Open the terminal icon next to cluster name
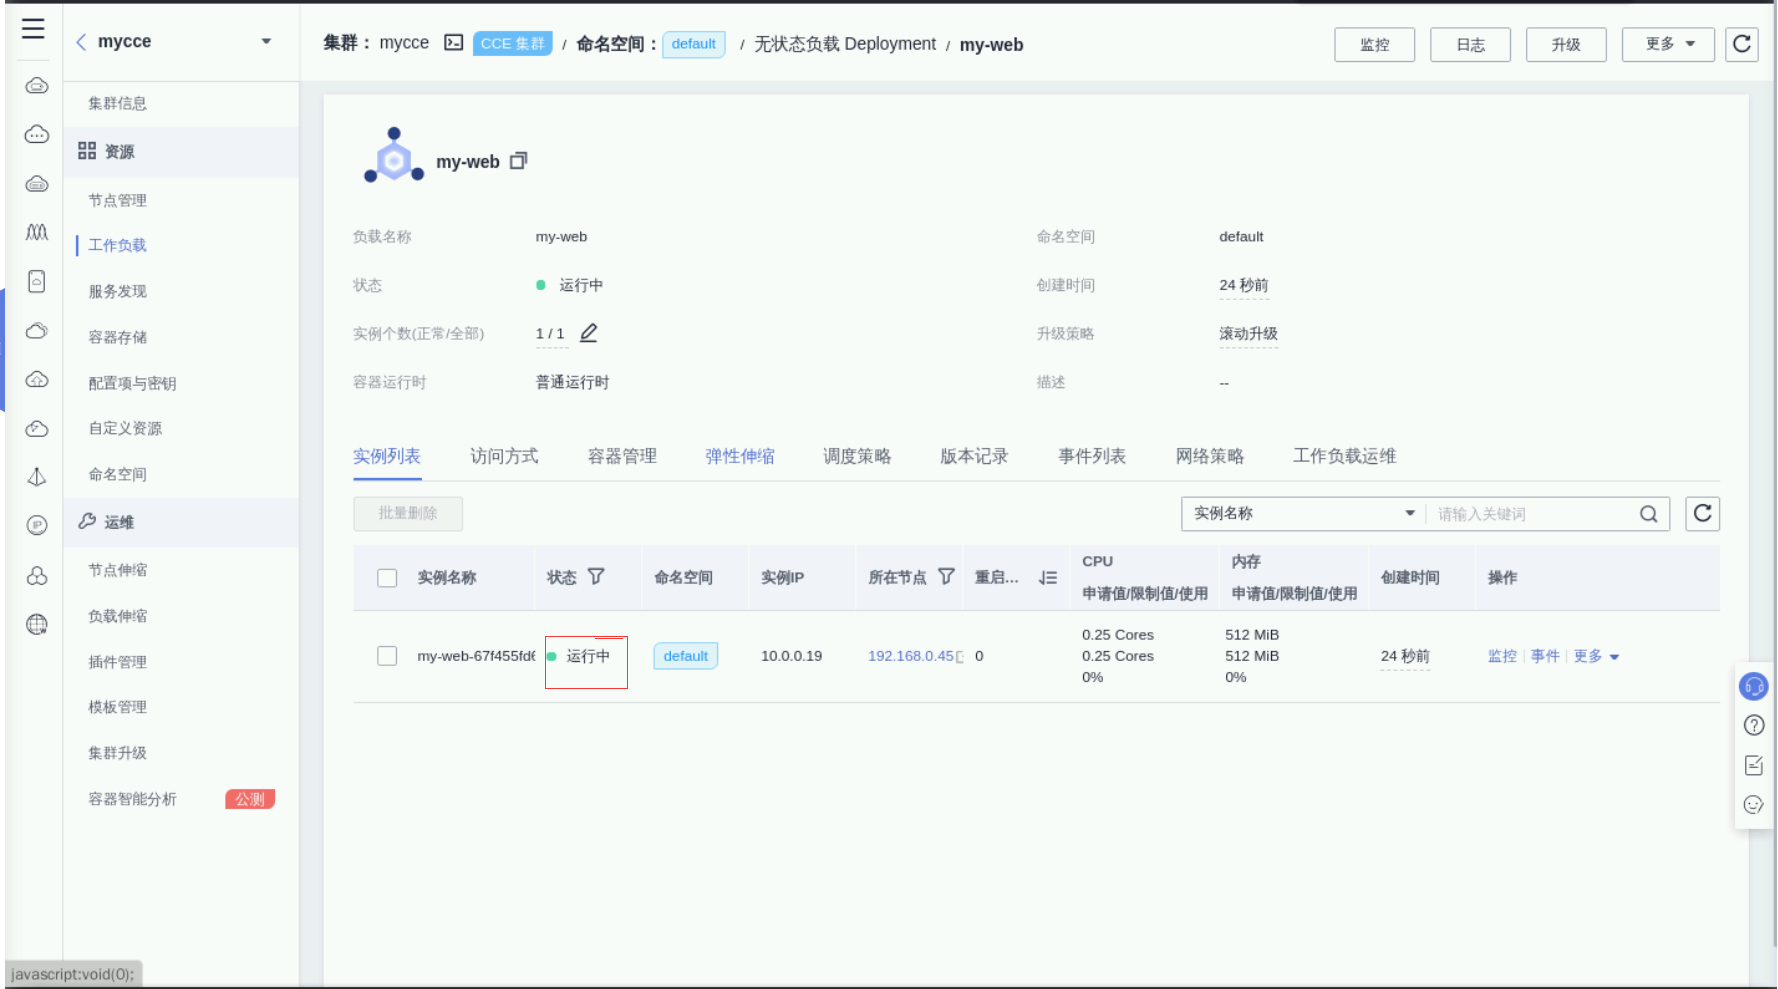The height and width of the screenshot is (989, 1778). point(454,43)
